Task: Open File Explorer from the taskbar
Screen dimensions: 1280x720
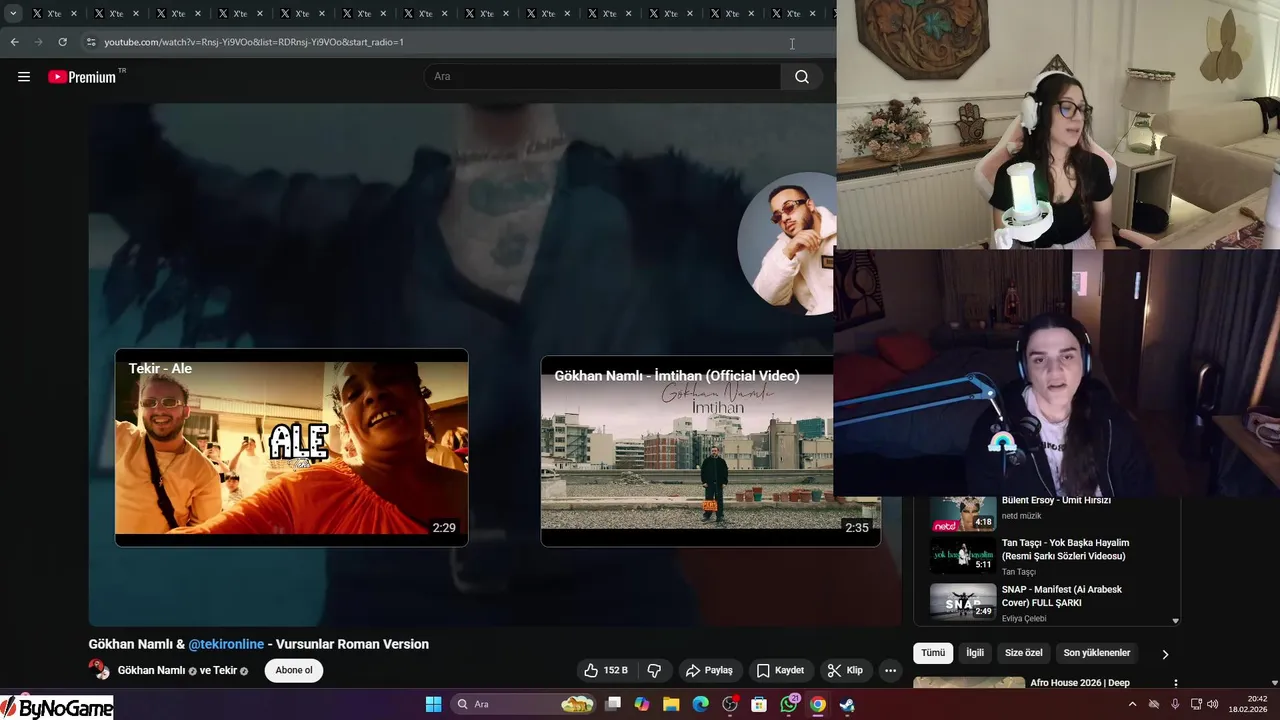Action: click(671, 704)
